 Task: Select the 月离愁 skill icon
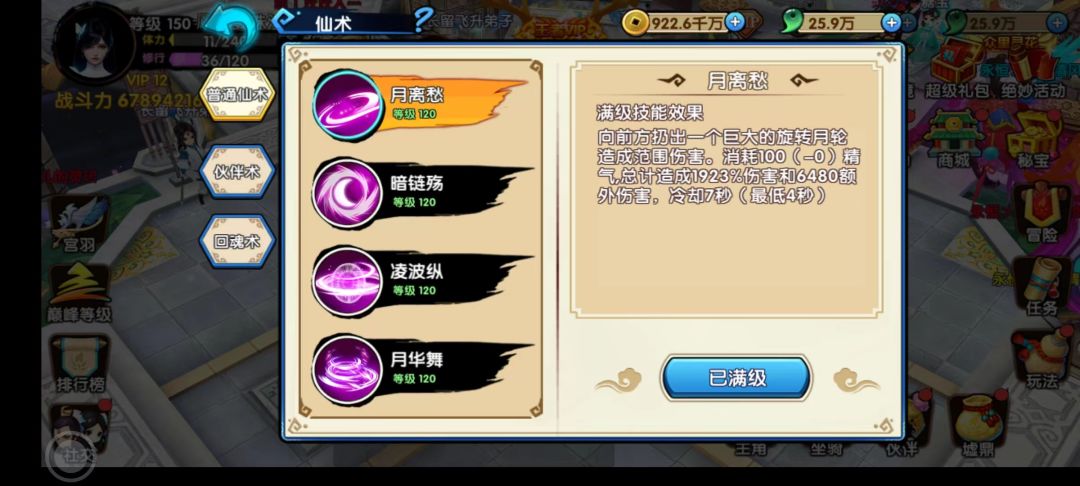[x=347, y=105]
